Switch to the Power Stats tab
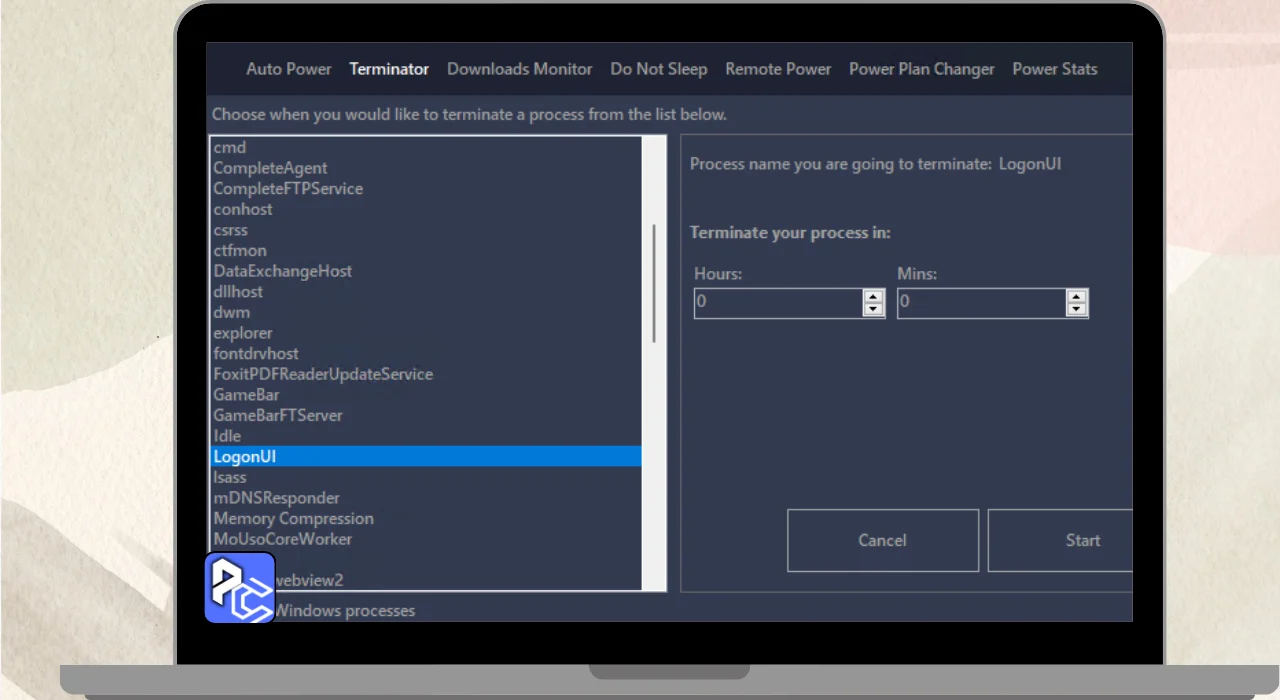This screenshot has width=1280, height=700. (x=1055, y=69)
